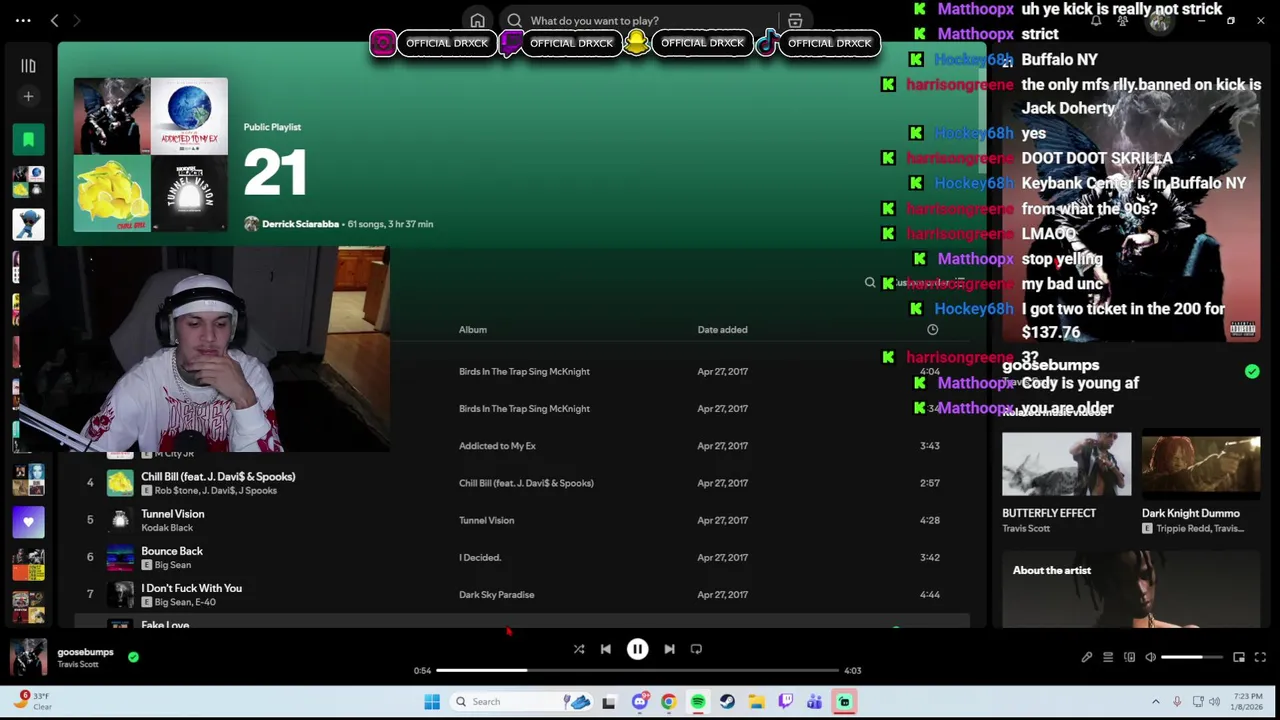Skip to next track
This screenshot has width=1280, height=720.
(669, 649)
